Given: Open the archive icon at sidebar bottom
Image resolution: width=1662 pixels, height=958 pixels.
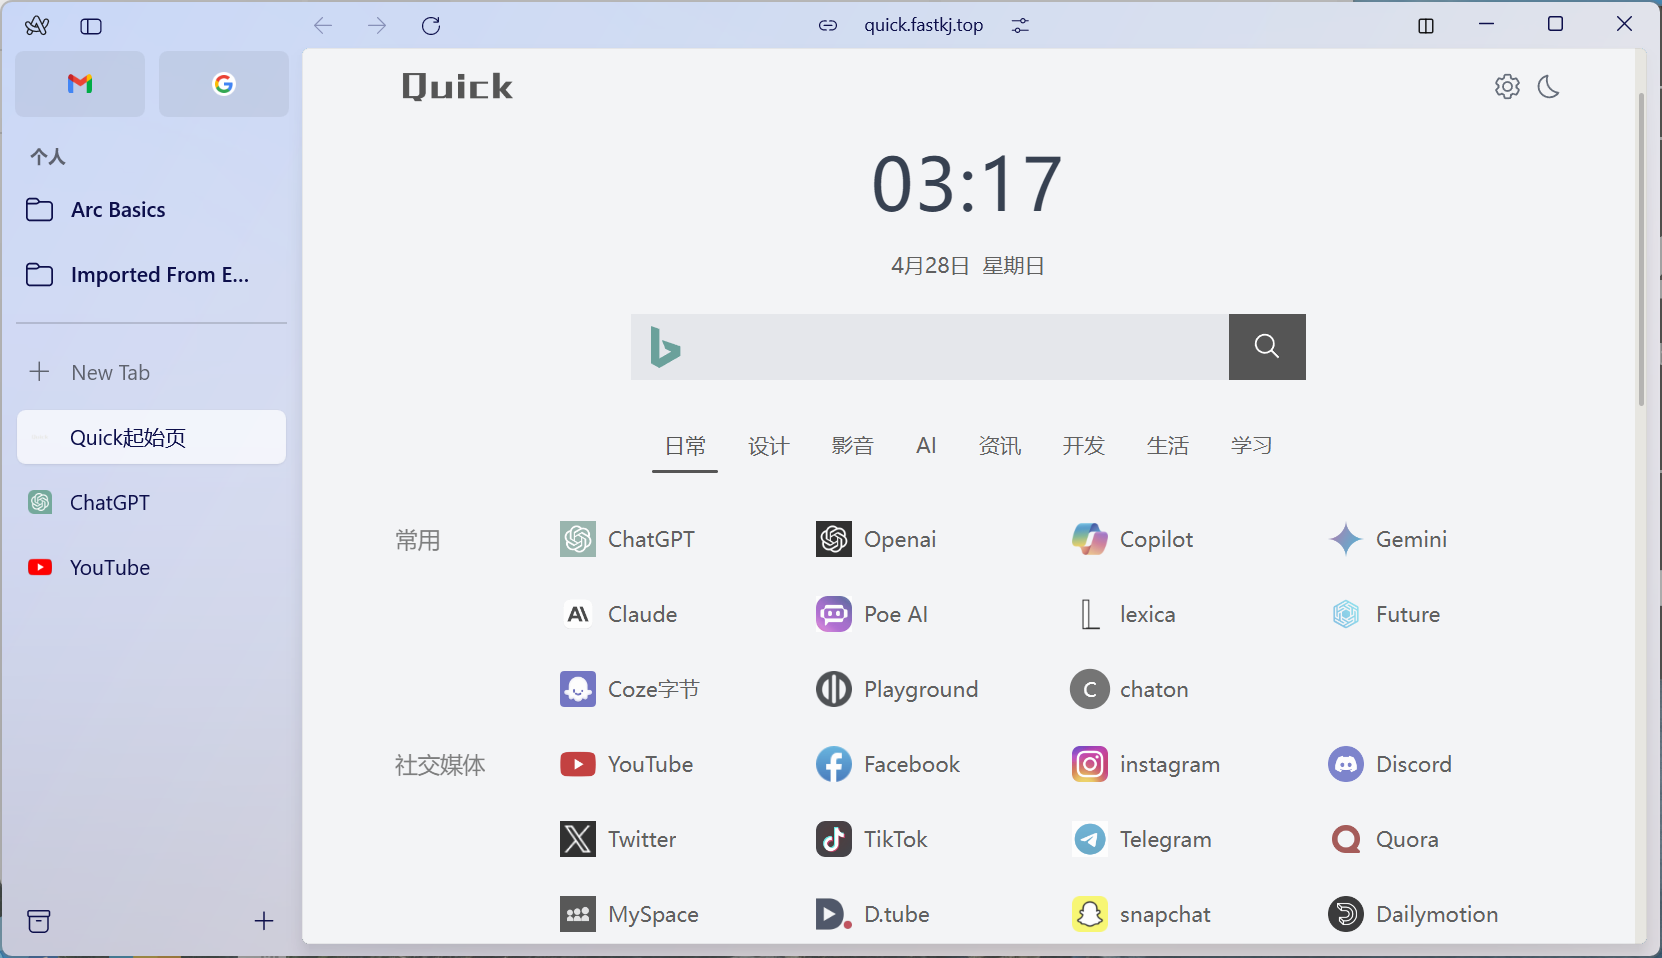Looking at the screenshot, I should [39, 921].
